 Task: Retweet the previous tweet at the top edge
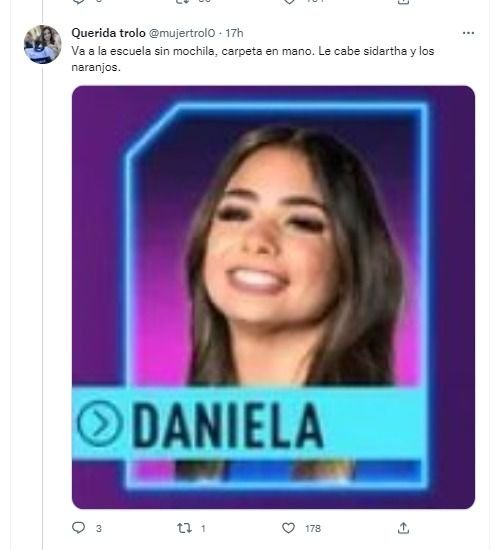pos(183,2)
